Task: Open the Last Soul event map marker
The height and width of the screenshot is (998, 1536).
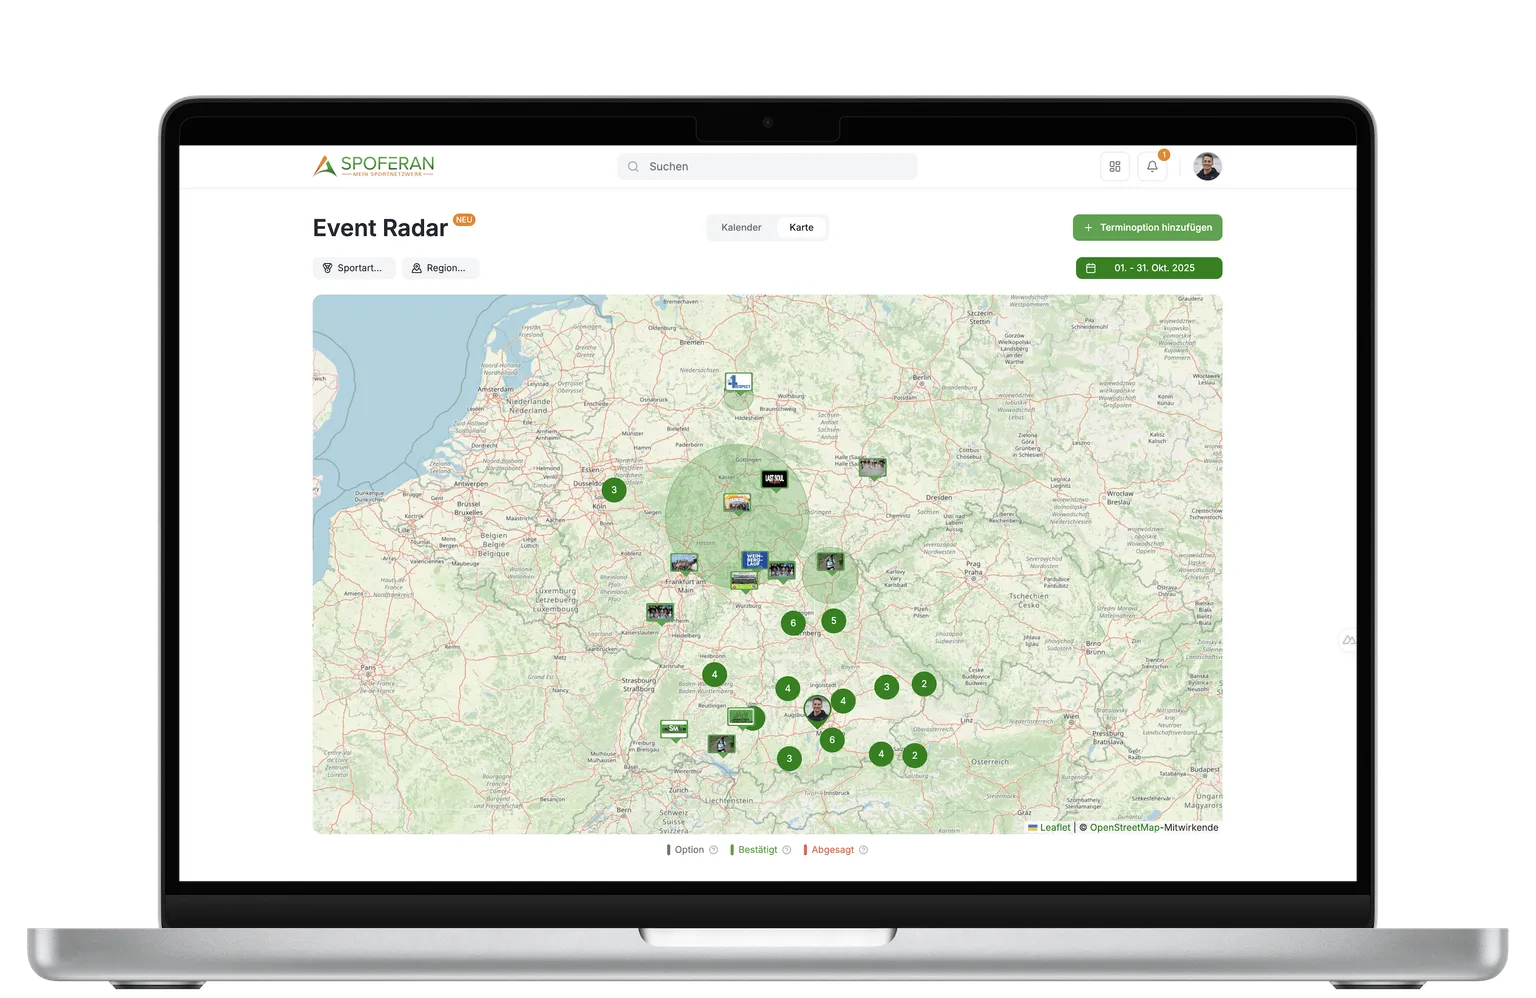Action: point(774,480)
